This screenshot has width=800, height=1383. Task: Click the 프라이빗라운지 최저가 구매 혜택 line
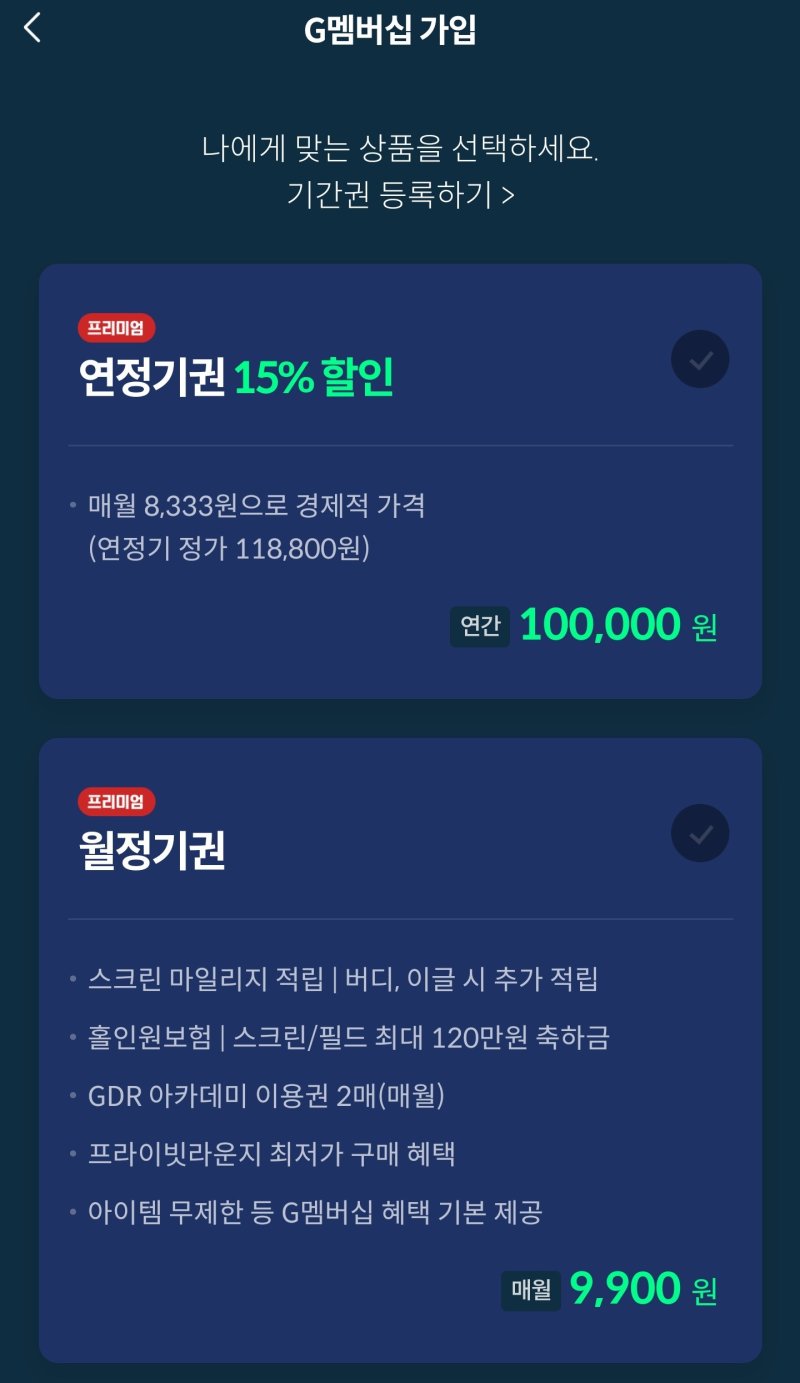click(272, 1154)
